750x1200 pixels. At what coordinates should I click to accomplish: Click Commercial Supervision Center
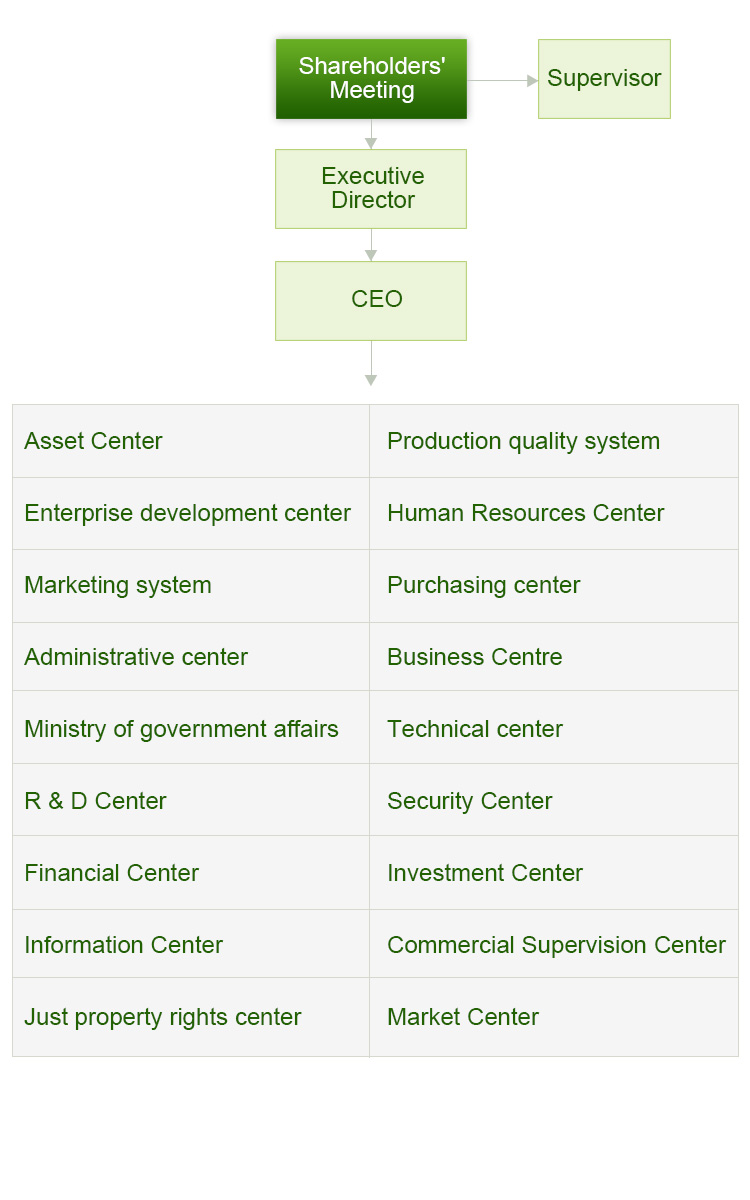[554, 944]
